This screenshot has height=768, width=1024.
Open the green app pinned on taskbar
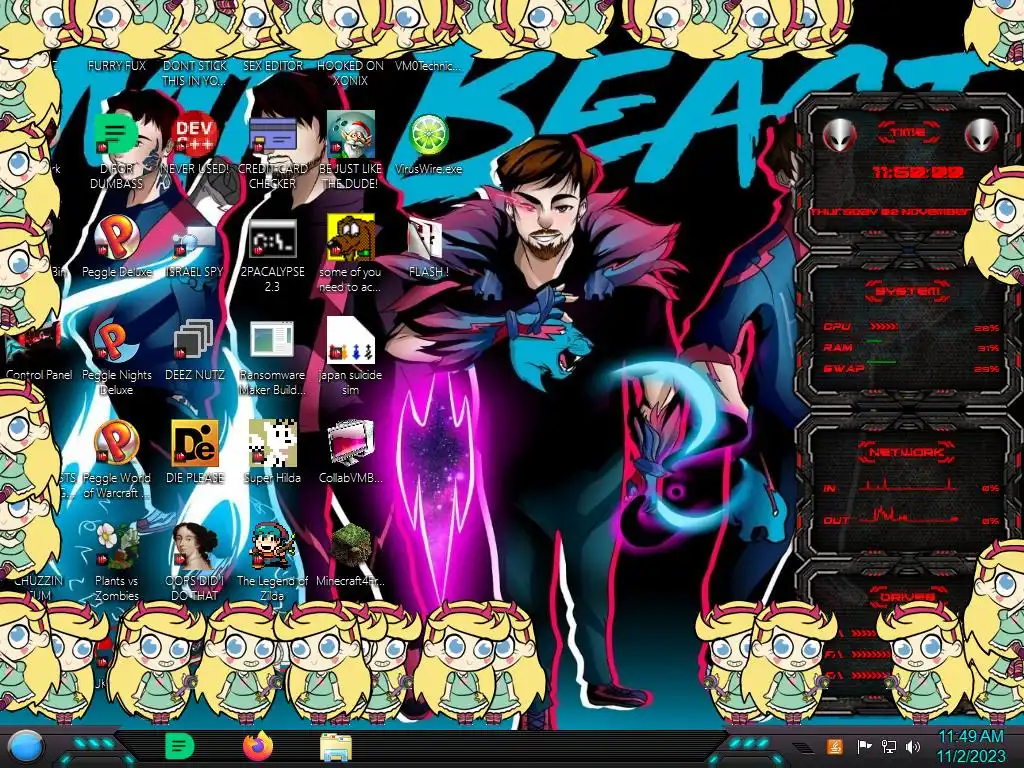[x=180, y=746]
